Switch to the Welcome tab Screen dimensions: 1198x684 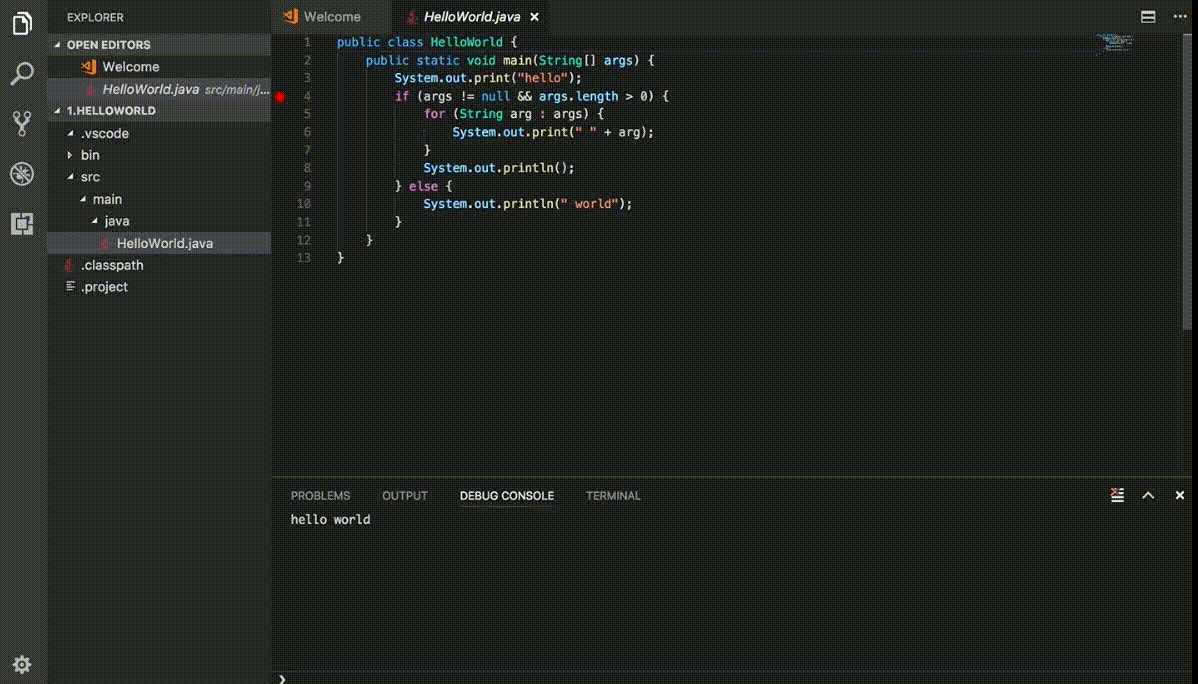point(331,16)
